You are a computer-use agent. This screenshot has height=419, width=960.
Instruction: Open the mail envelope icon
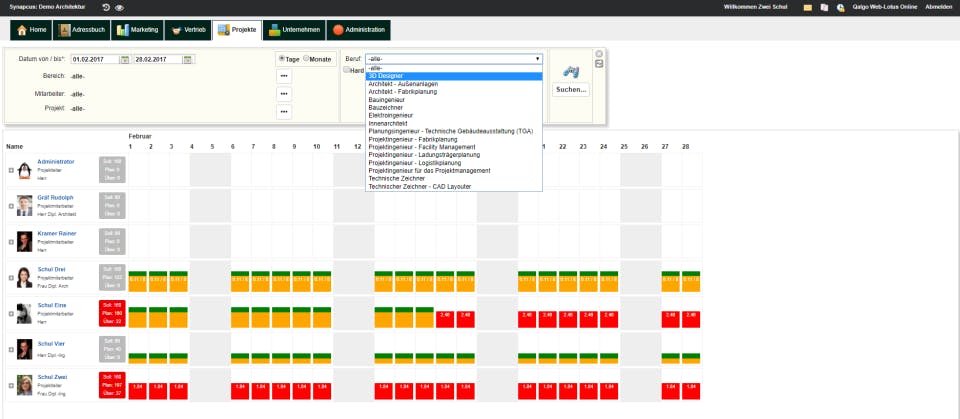click(808, 7)
